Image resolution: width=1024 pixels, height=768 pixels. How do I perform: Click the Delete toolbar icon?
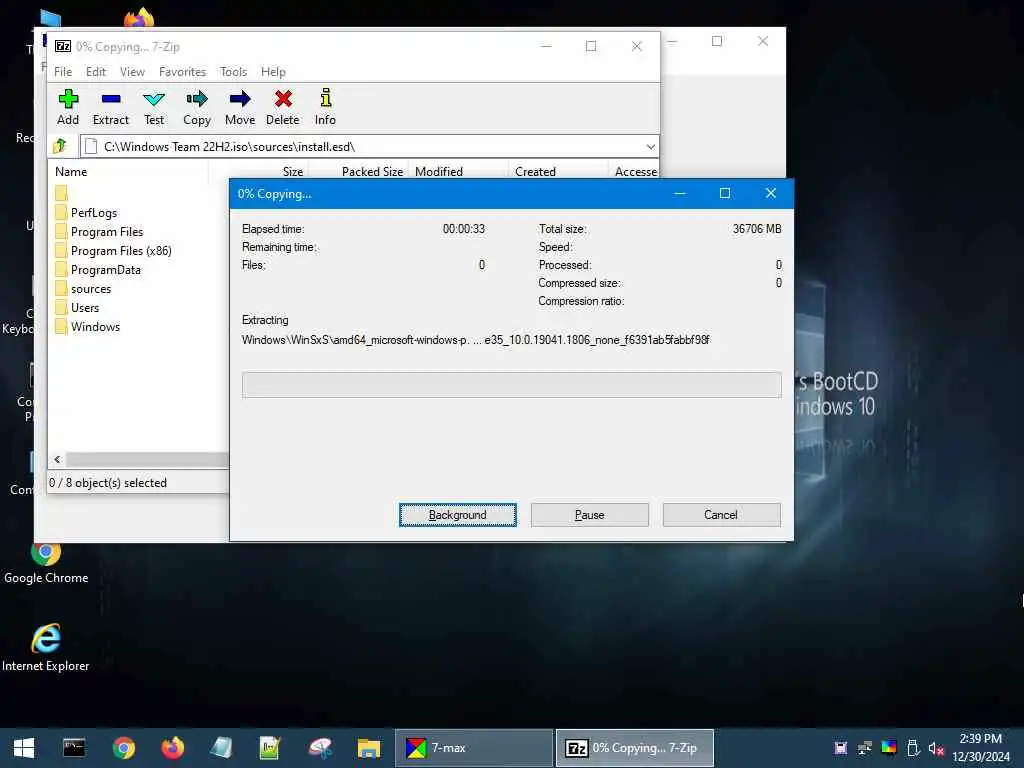(x=283, y=107)
